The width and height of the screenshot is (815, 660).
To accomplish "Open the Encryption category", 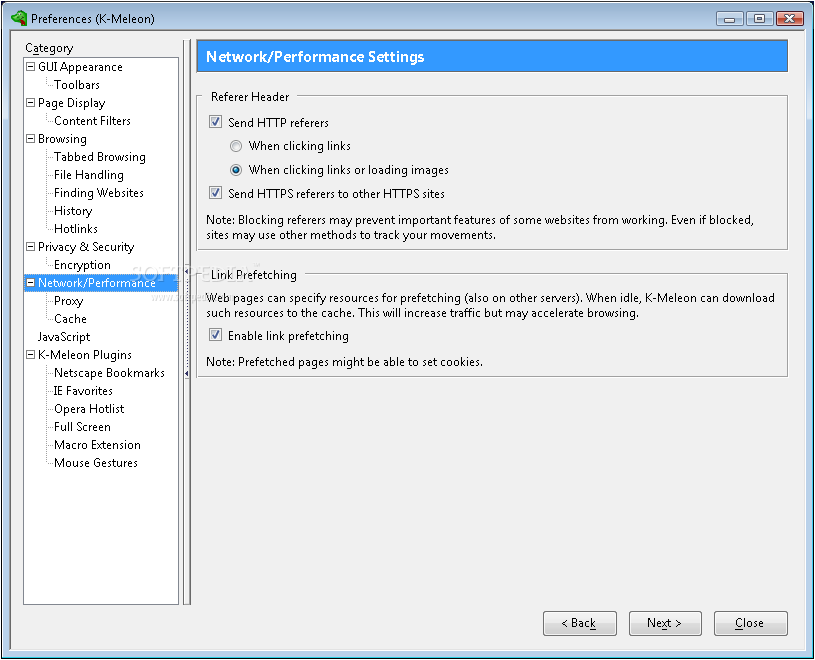I will click(x=82, y=265).
